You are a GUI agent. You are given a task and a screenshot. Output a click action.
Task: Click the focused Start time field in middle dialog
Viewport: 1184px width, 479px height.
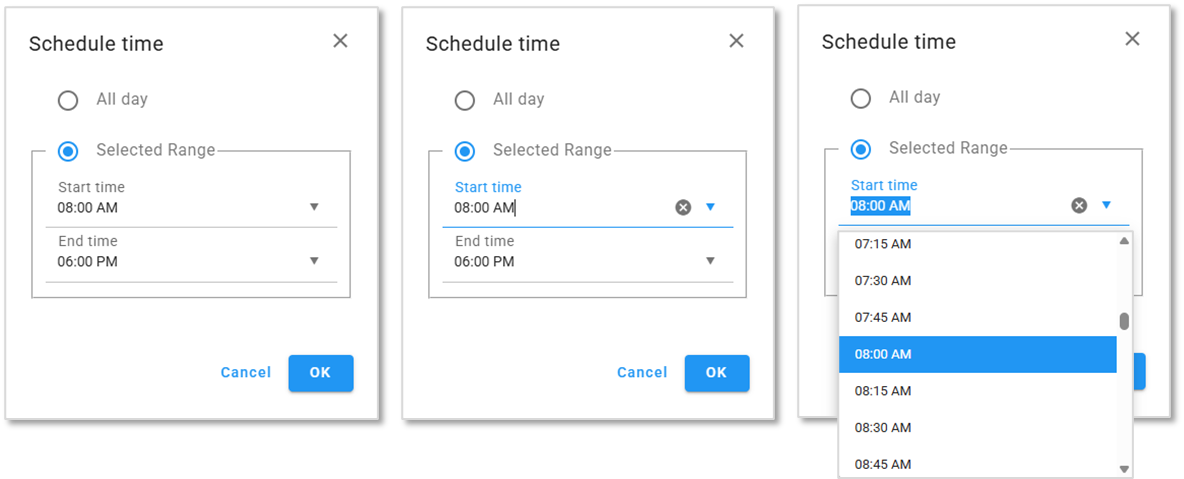click(x=560, y=208)
